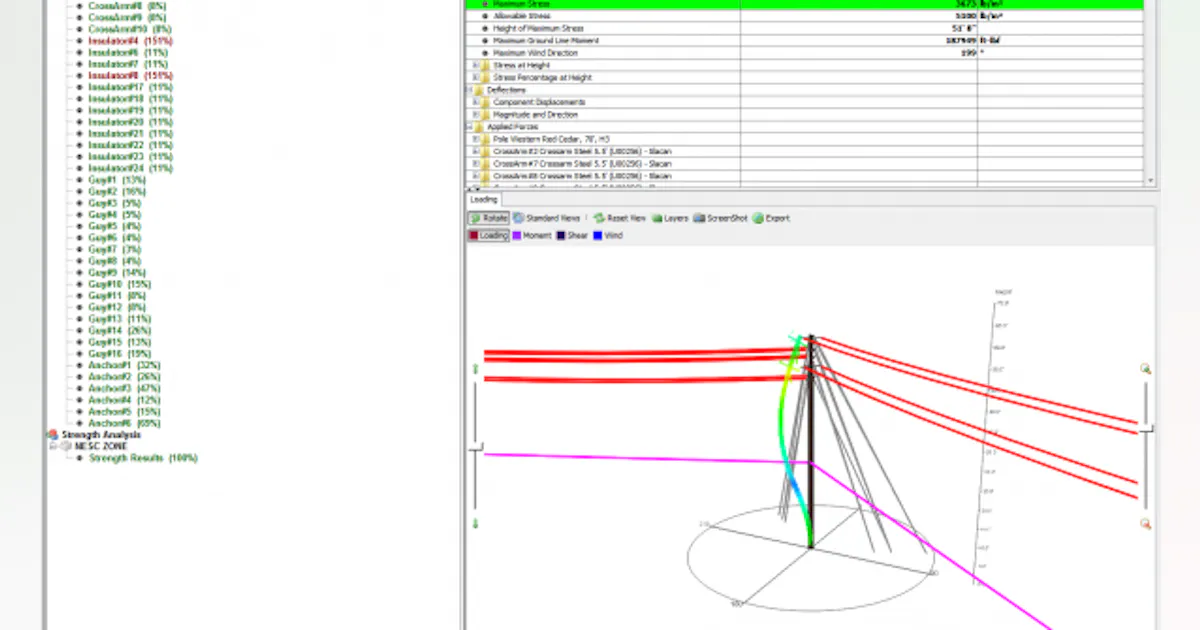Select the Strength Analysis tree label
The height and width of the screenshot is (630, 1200).
point(101,435)
